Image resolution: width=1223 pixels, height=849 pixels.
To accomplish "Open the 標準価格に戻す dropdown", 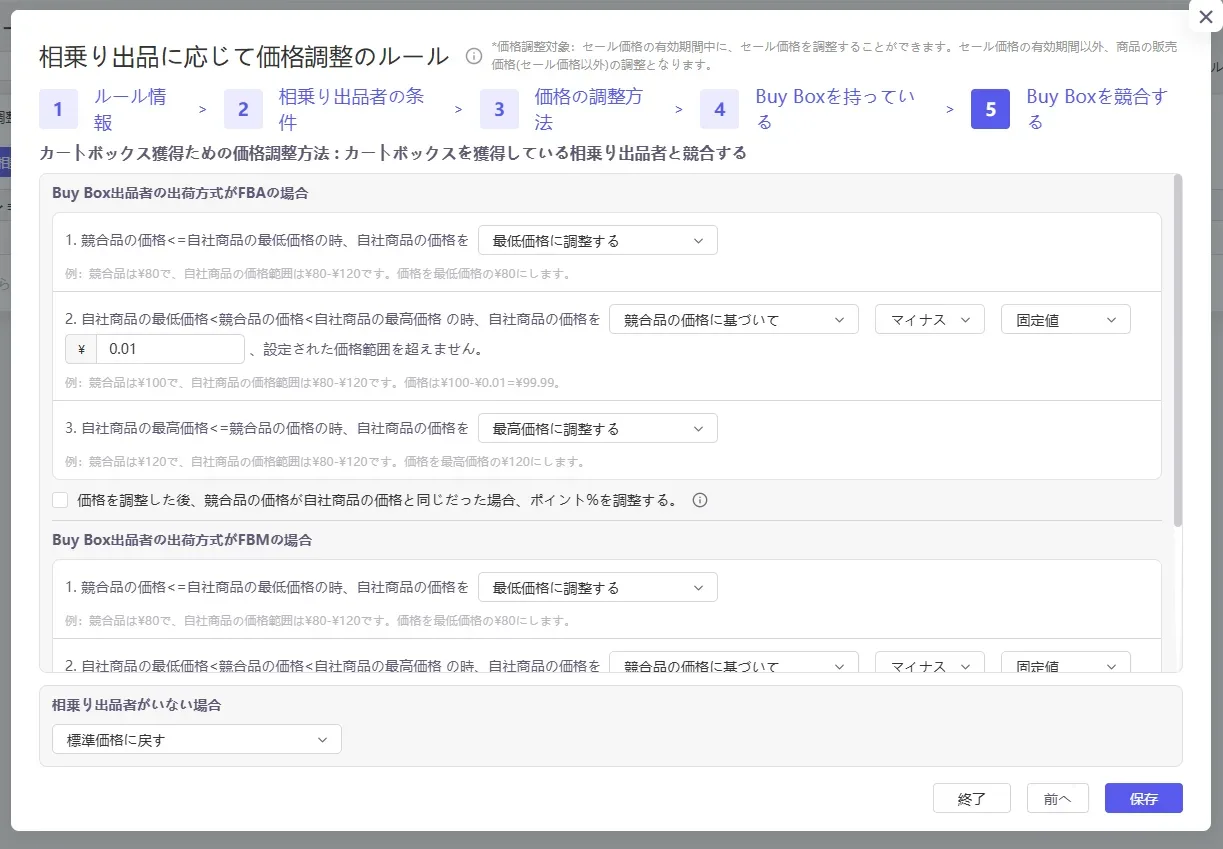I will click(197, 739).
